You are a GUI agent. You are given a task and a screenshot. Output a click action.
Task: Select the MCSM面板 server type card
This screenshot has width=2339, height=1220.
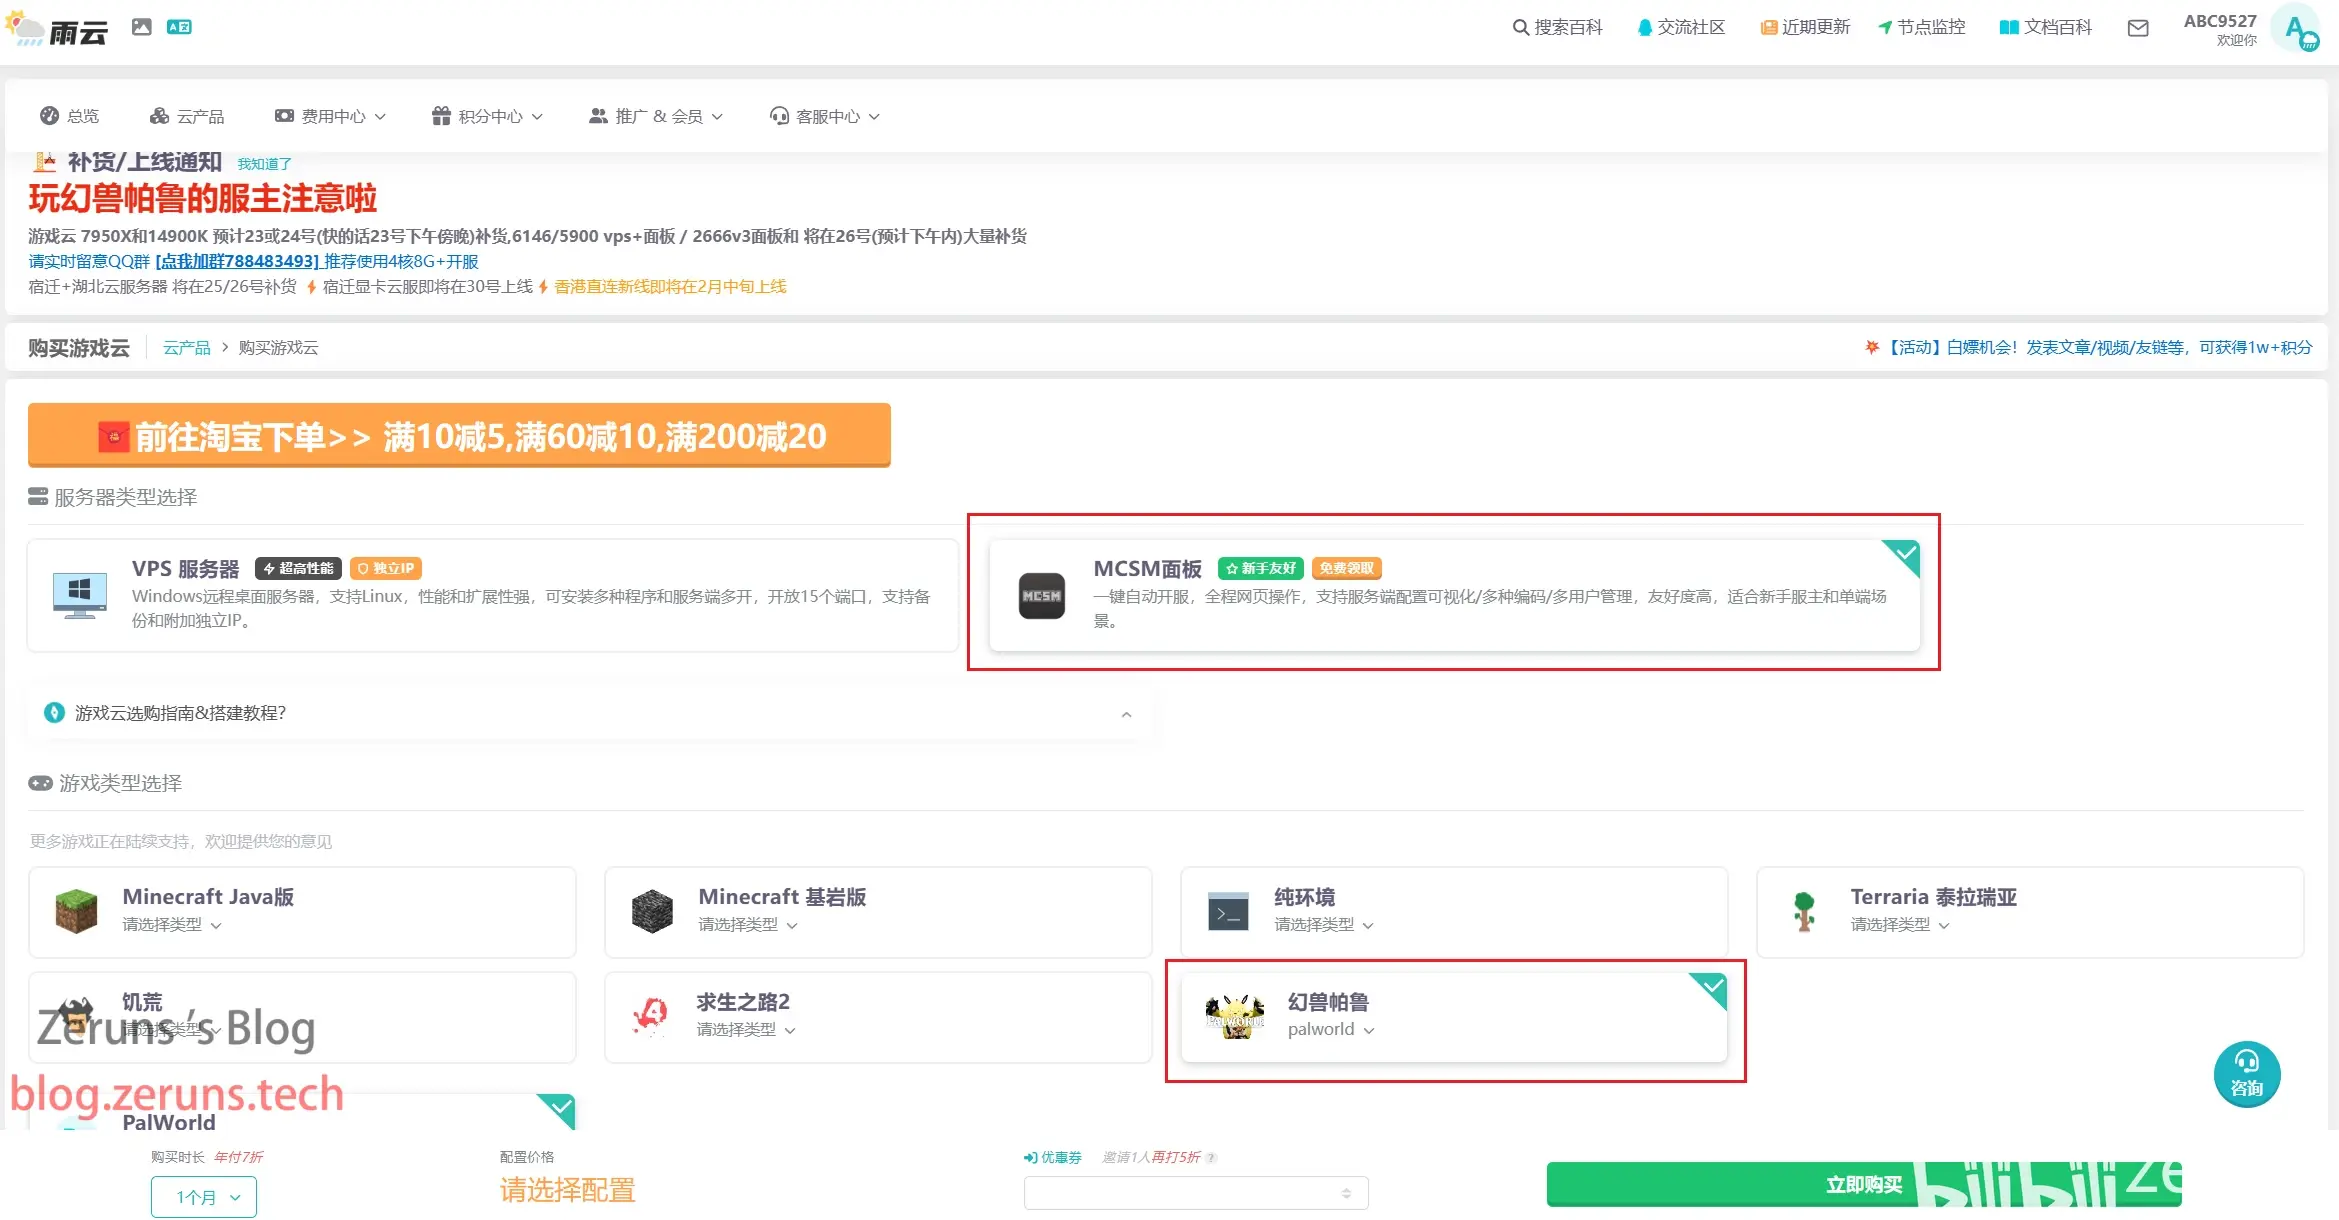(x=1455, y=595)
